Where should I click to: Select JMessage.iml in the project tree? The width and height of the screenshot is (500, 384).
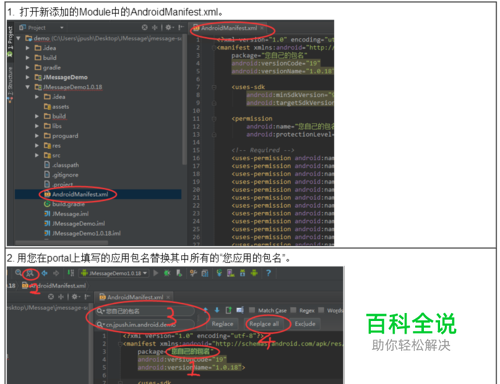pyautogui.click(x=66, y=214)
